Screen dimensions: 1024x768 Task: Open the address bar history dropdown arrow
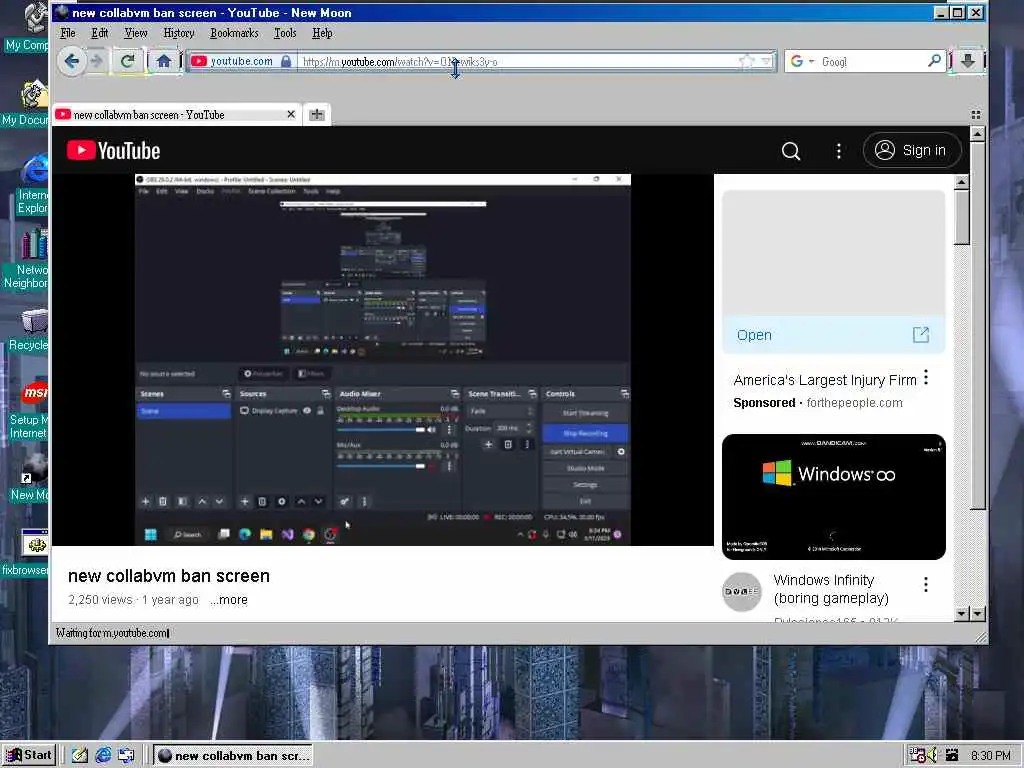point(767,61)
